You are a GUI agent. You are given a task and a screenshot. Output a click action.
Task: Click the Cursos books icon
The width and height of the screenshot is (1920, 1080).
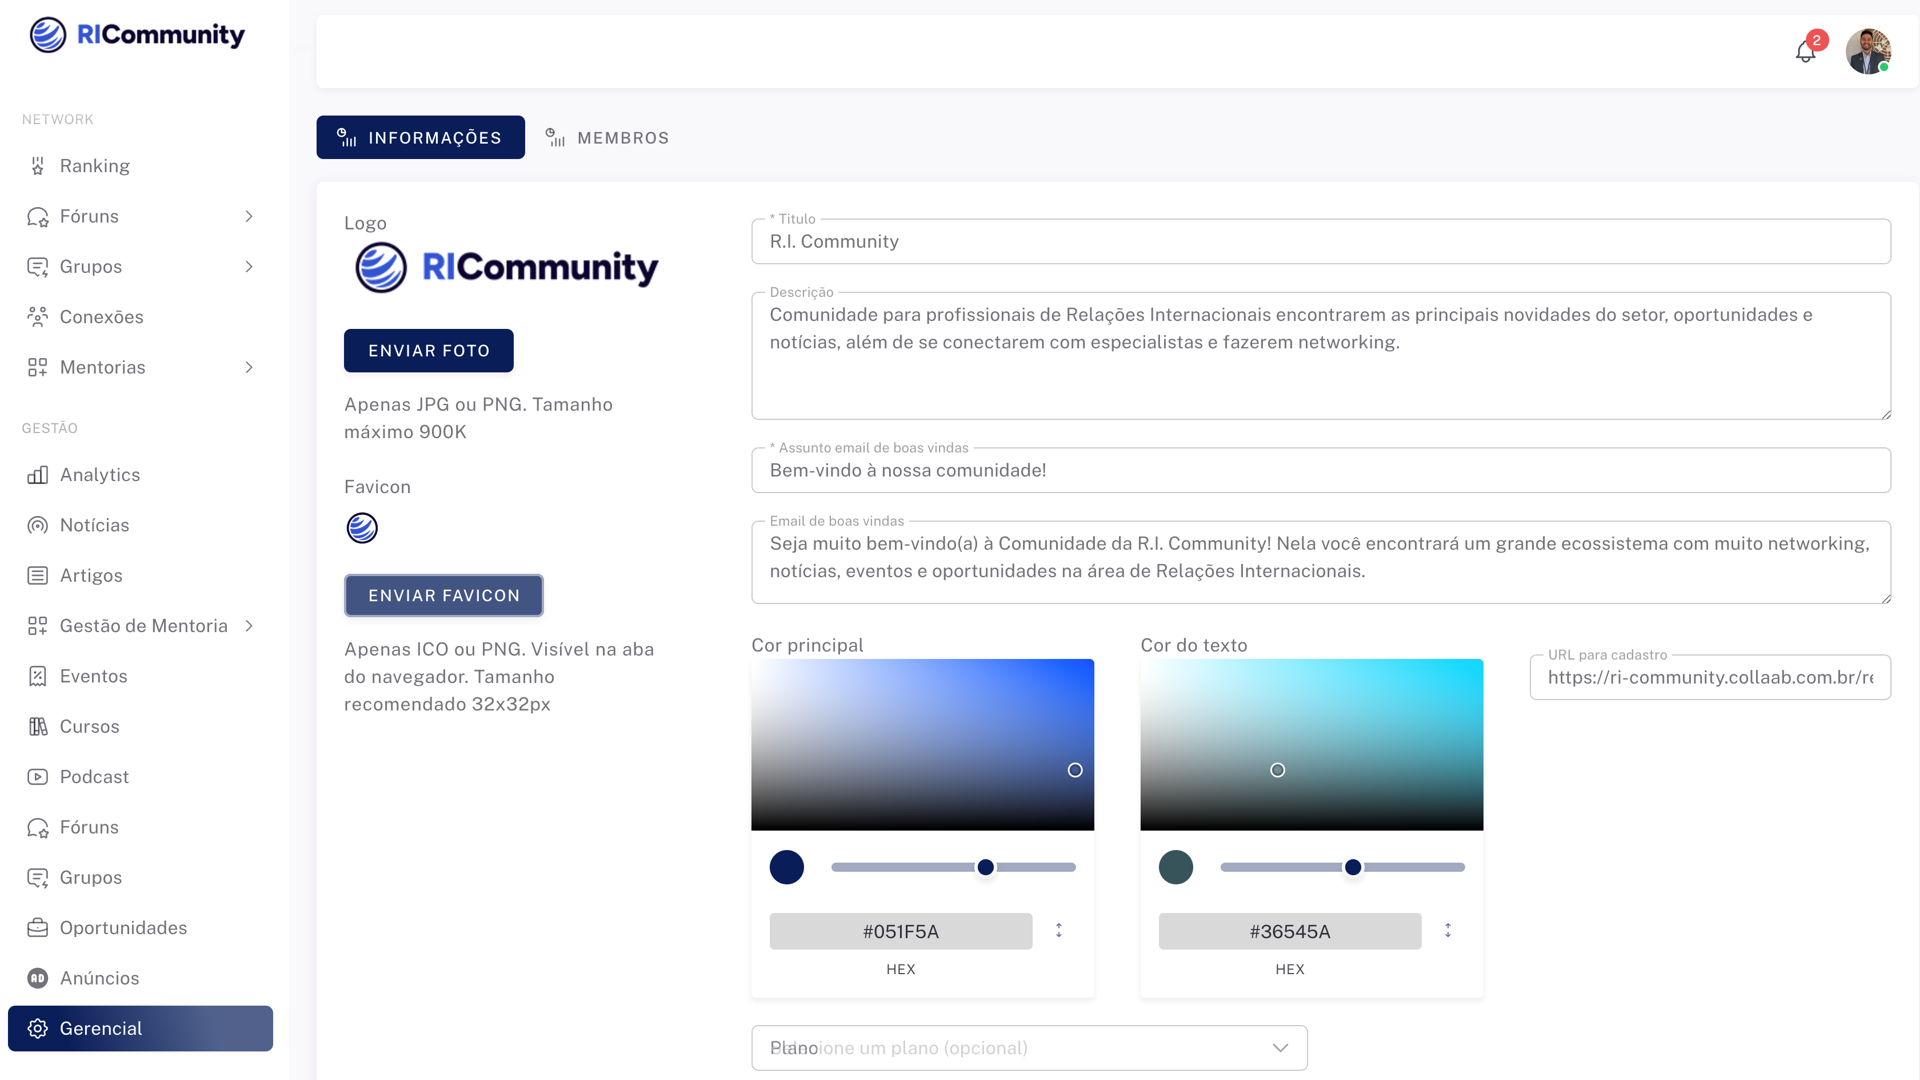[38, 727]
